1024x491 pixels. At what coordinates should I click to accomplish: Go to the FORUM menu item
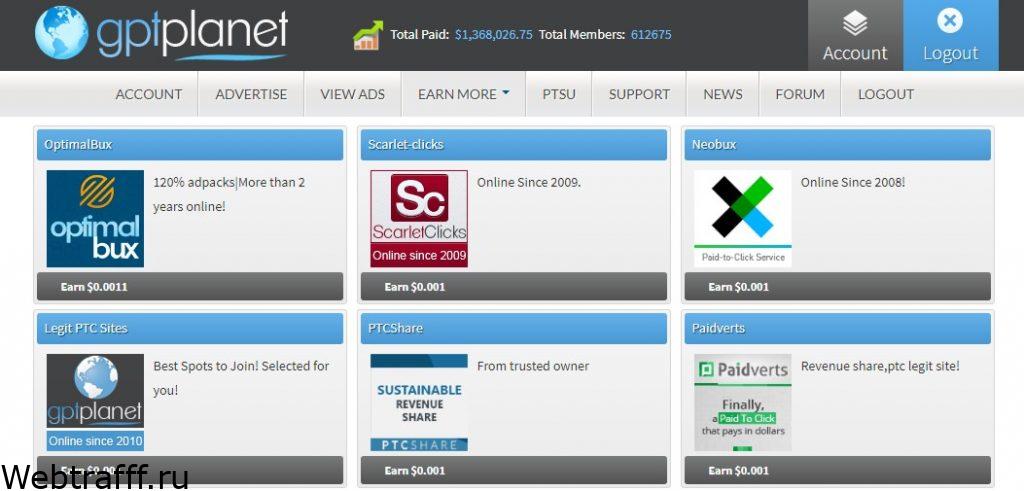pos(800,94)
